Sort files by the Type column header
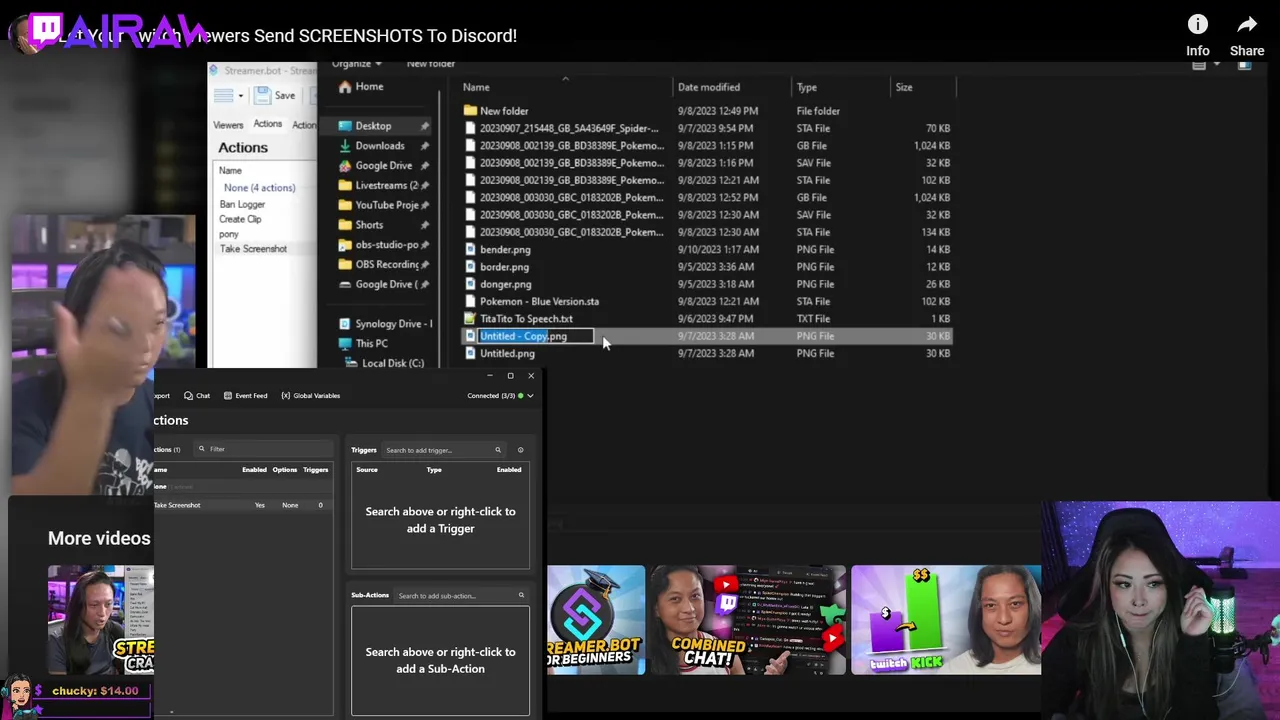The height and width of the screenshot is (720, 1280). click(807, 87)
